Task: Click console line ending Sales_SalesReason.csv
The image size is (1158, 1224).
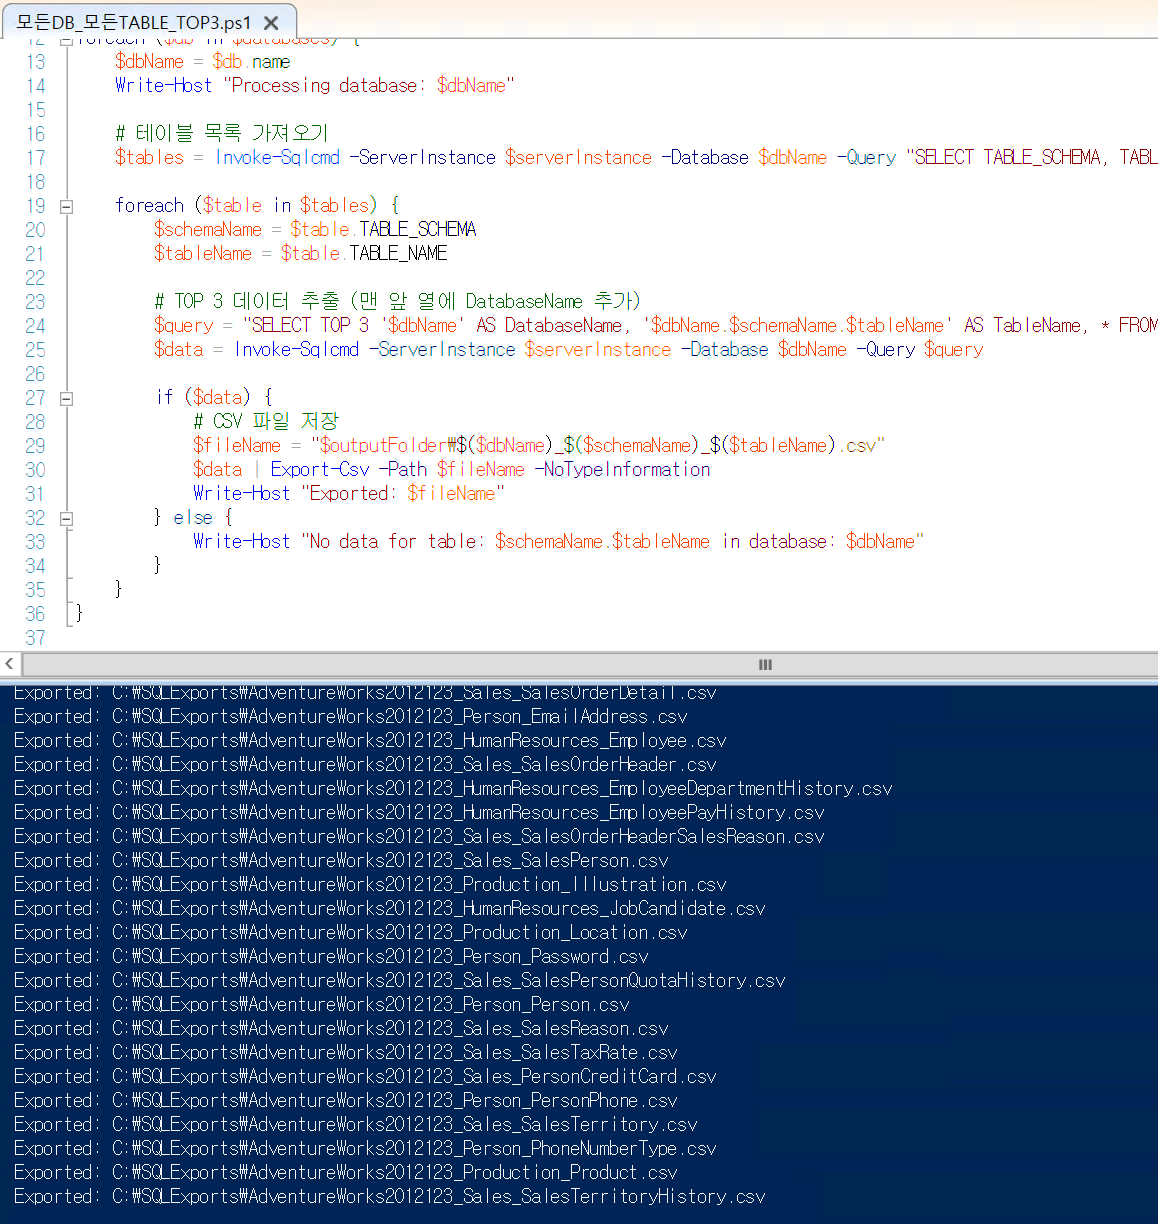Action: (341, 1028)
